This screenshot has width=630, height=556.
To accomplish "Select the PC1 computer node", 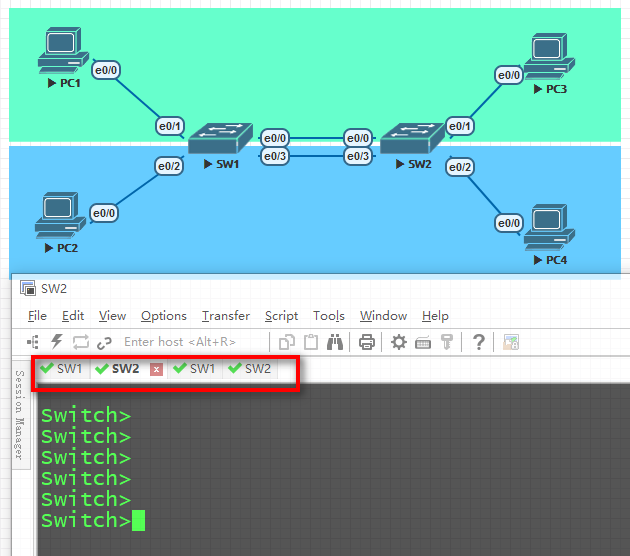I will (x=63, y=51).
